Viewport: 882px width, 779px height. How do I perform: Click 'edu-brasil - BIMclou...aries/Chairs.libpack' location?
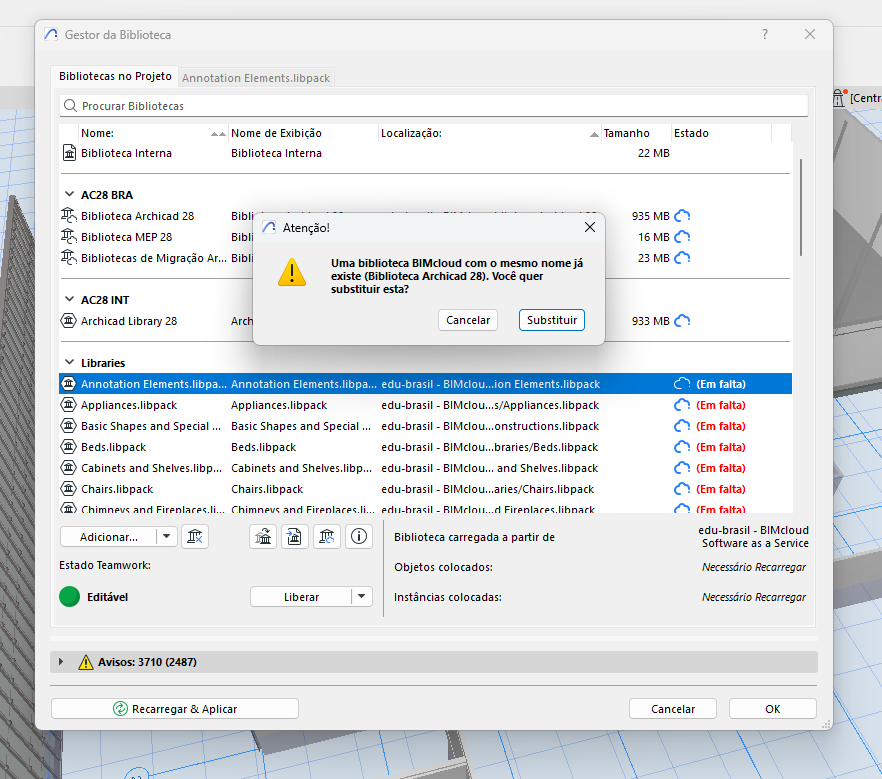click(x=487, y=489)
